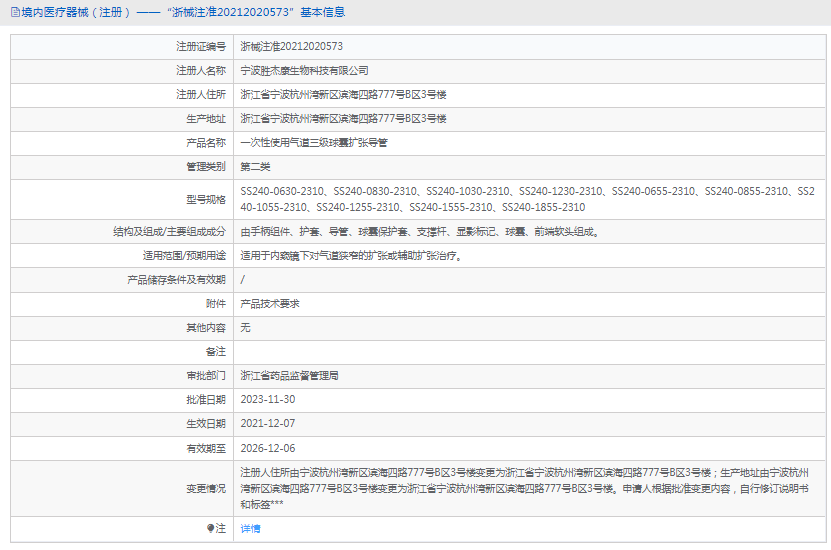Viewport: 831px width, 550px height.
Task: Click the 产品名称 row label
Action: tap(206, 143)
